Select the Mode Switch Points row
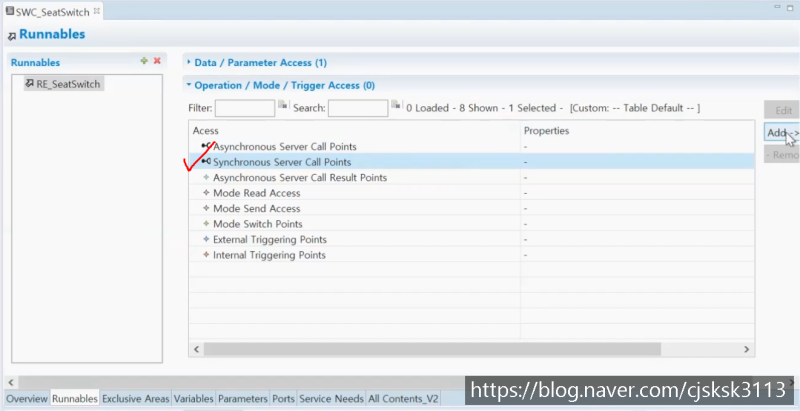The height and width of the screenshot is (411, 800). tap(471, 223)
